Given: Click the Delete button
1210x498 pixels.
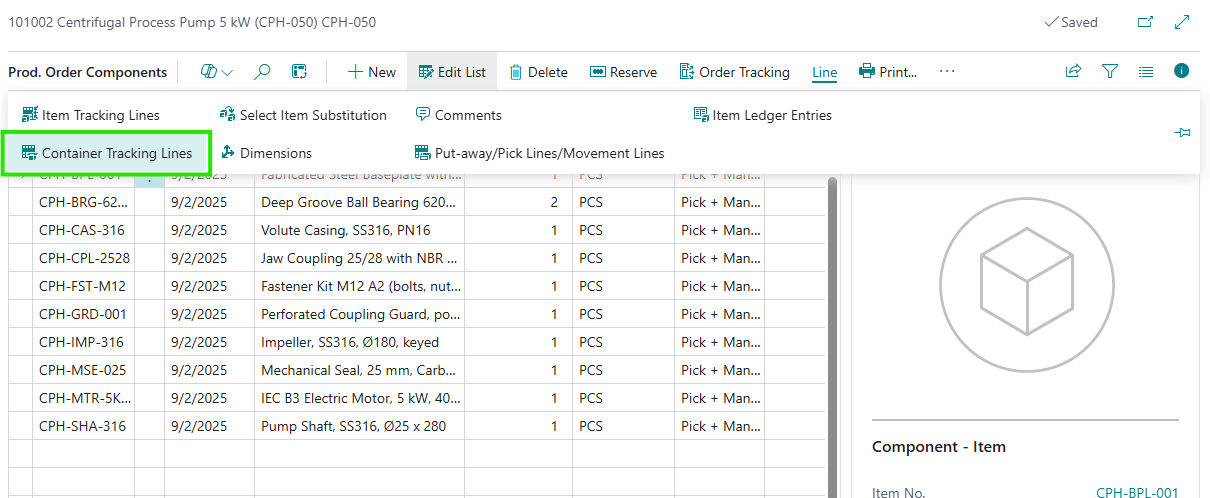Looking at the screenshot, I should [538, 72].
